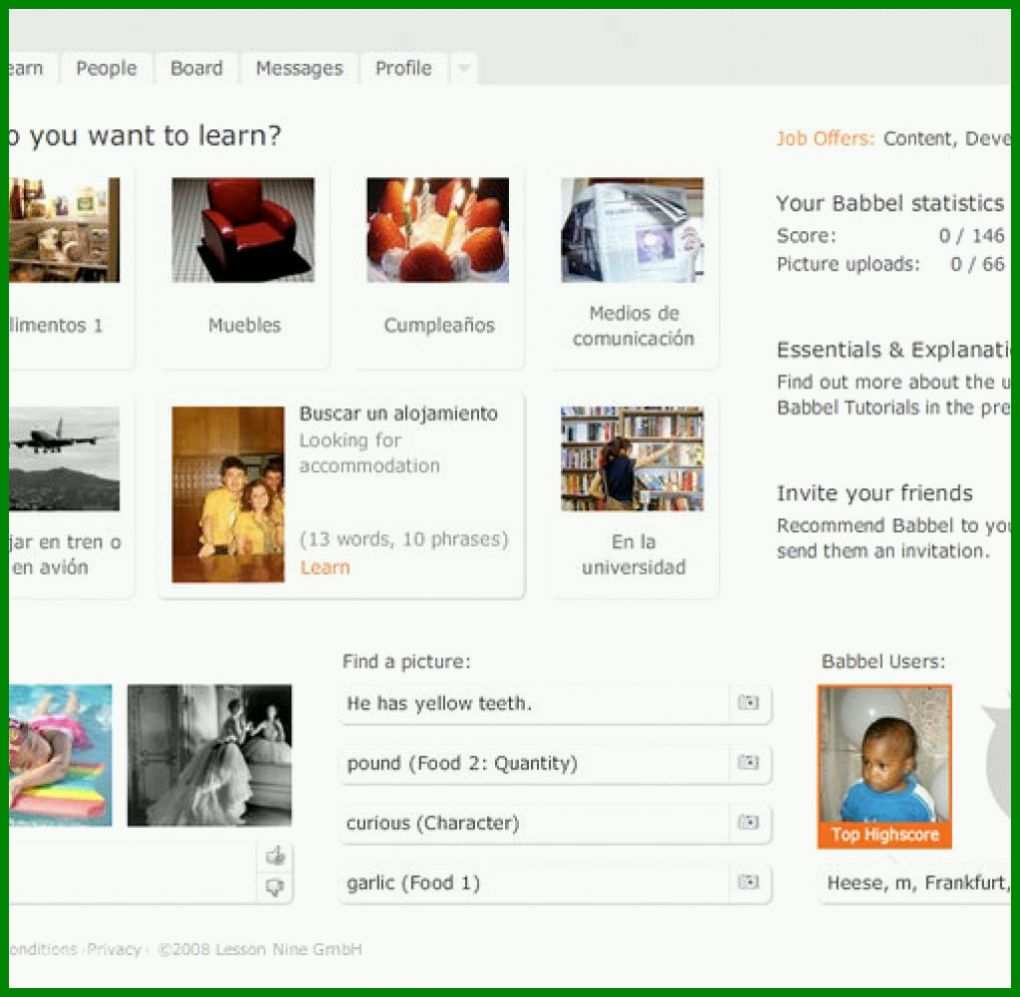This screenshot has width=1020, height=997.
Task: Click camera icon for 'garlic (Food 1)'
Action: pyautogui.click(x=748, y=882)
